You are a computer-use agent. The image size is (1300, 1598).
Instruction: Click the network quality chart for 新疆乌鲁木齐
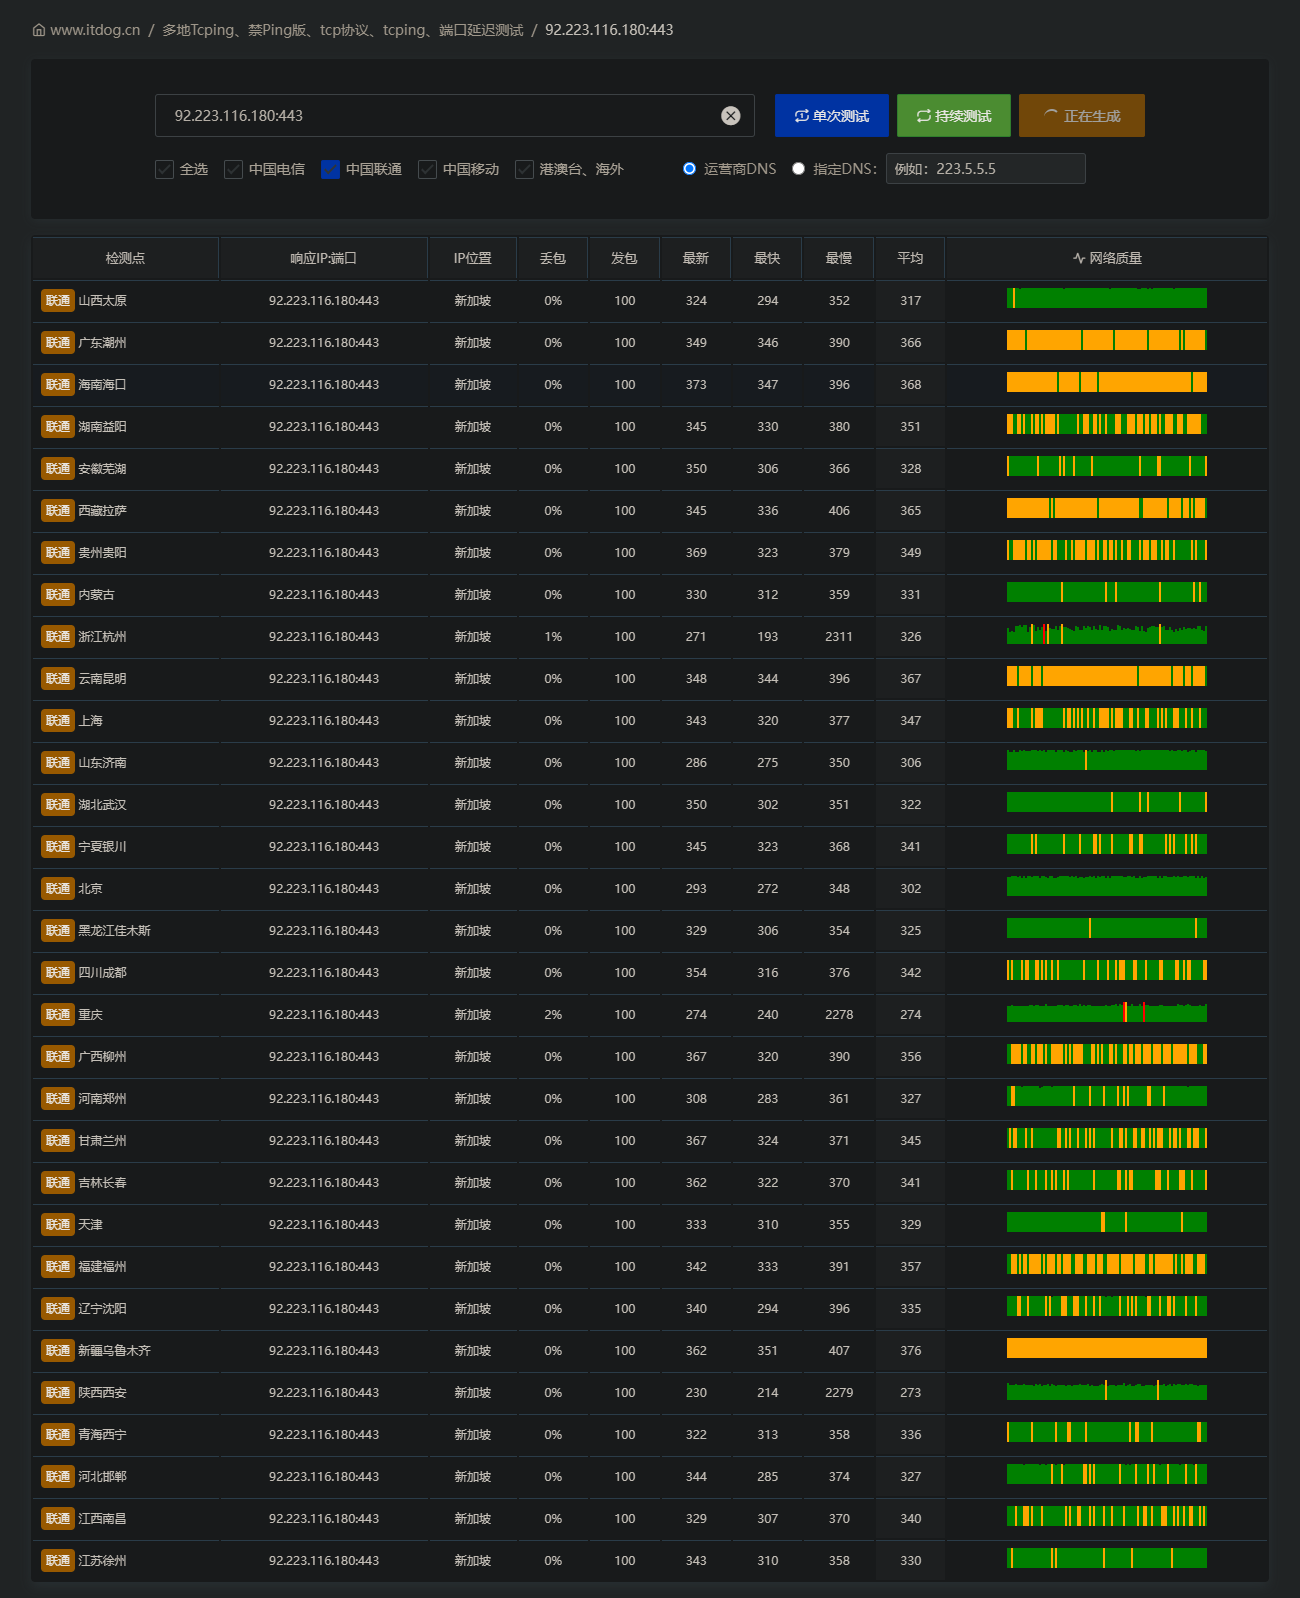tap(1107, 1348)
